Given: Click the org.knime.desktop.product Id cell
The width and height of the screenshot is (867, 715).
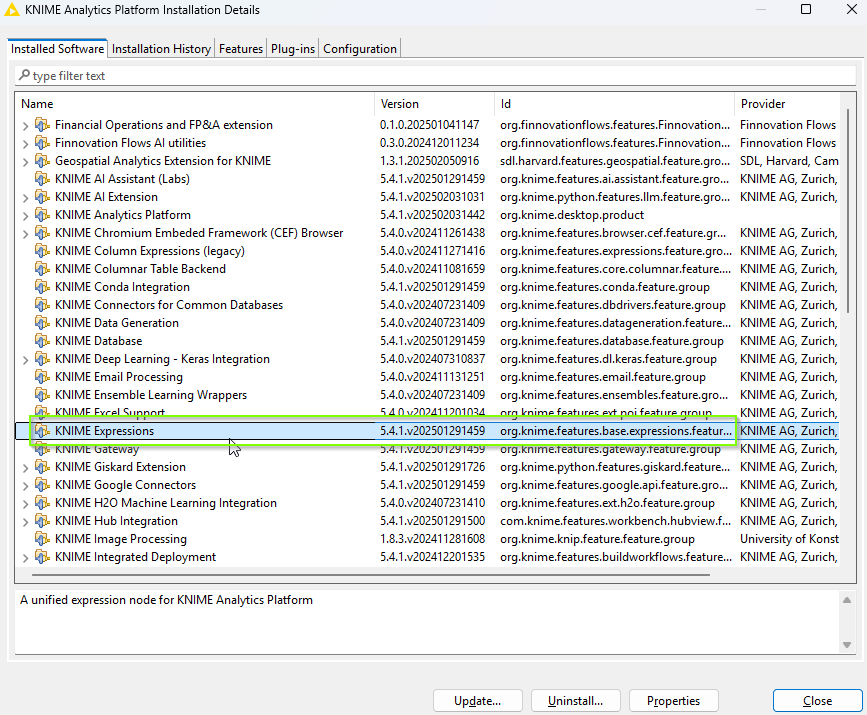Looking at the screenshot, I should [572, 215].
